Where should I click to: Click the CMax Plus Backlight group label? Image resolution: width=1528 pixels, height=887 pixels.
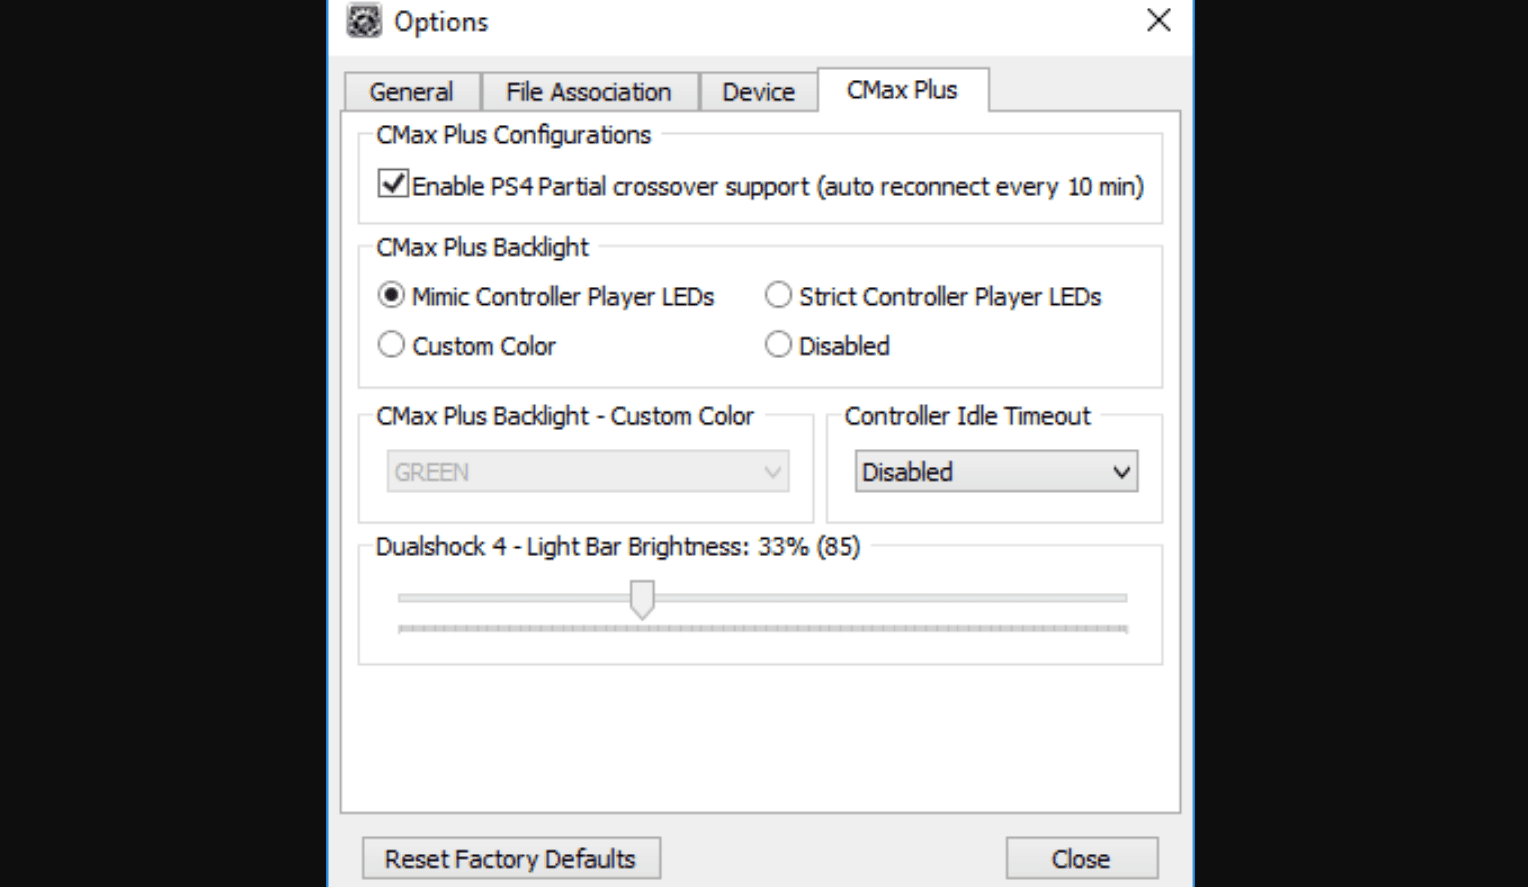click(483, 247)
